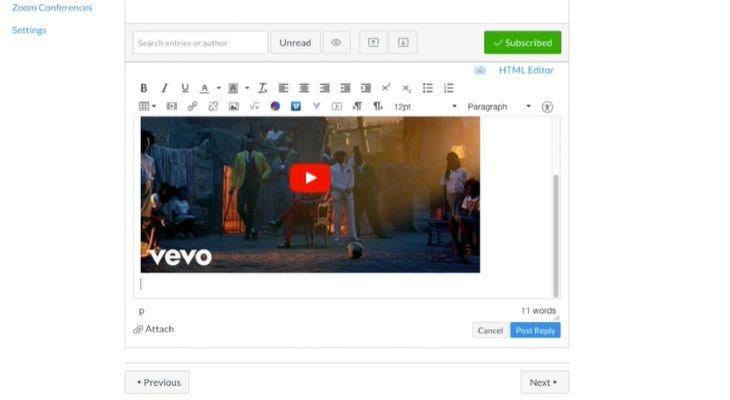Open the table insert dropdown
The height and width of the screenshot is (400, 730).
click(148, 106)
